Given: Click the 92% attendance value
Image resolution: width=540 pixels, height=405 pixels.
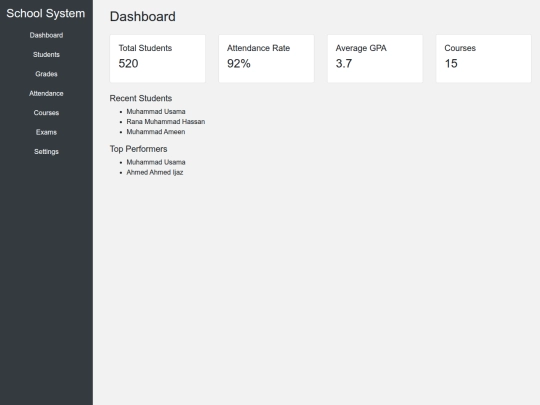Looking at the screenshot, I should tap(239, 63).
